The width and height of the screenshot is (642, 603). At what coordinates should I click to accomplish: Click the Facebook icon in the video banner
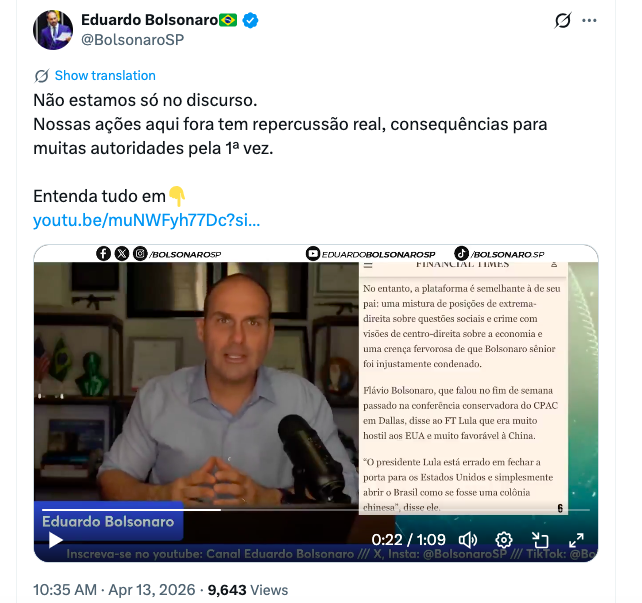coord(104,254)
